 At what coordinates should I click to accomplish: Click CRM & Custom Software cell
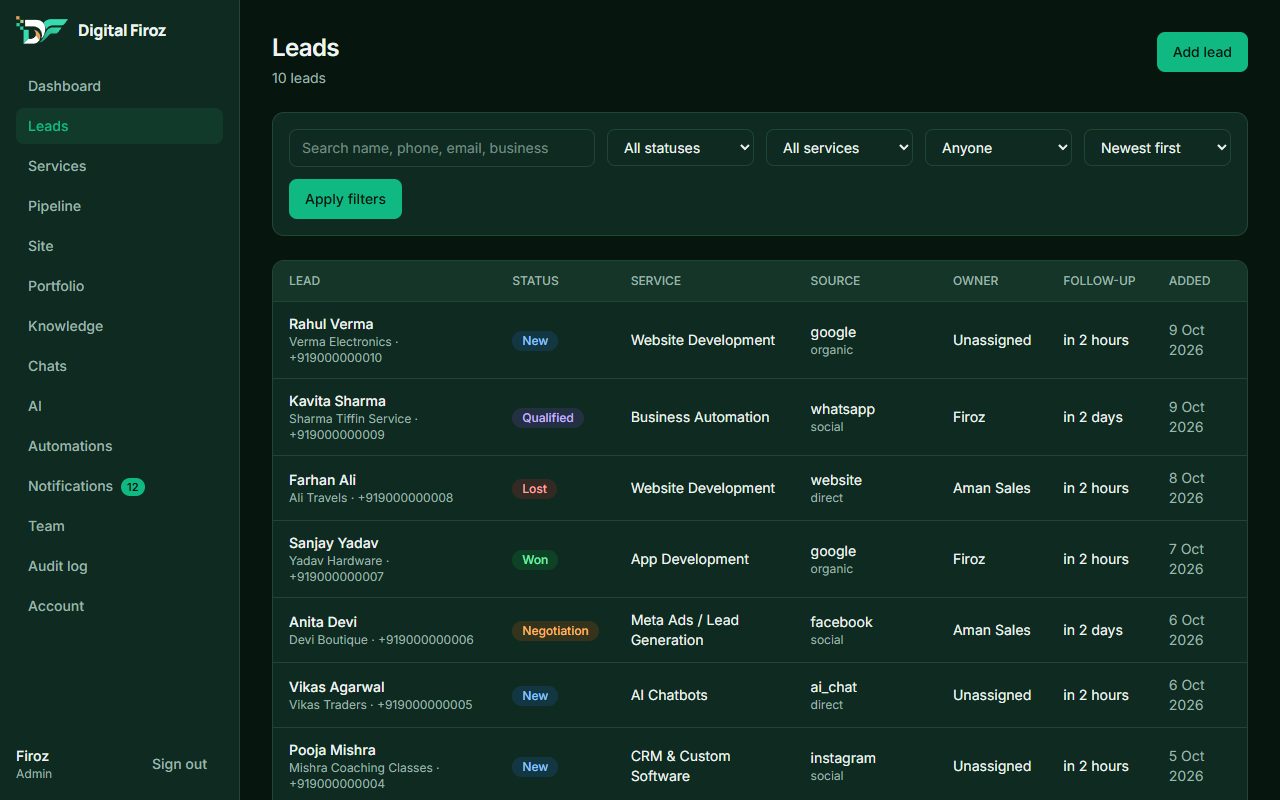coord(681,766)
